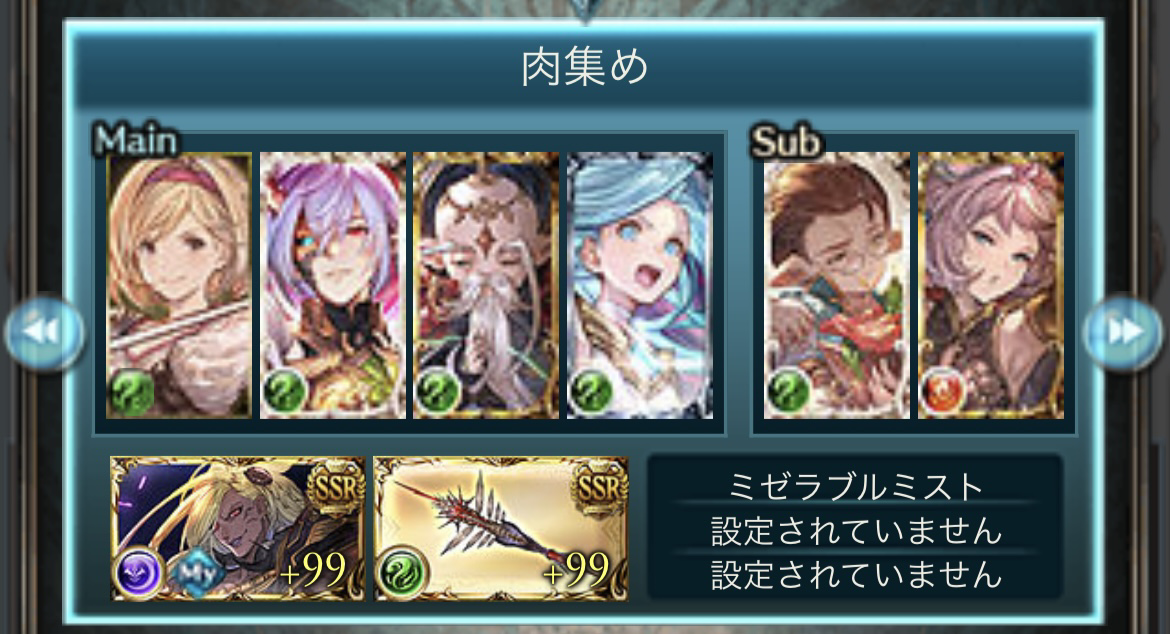Go to previous party with left arrow

44,332
